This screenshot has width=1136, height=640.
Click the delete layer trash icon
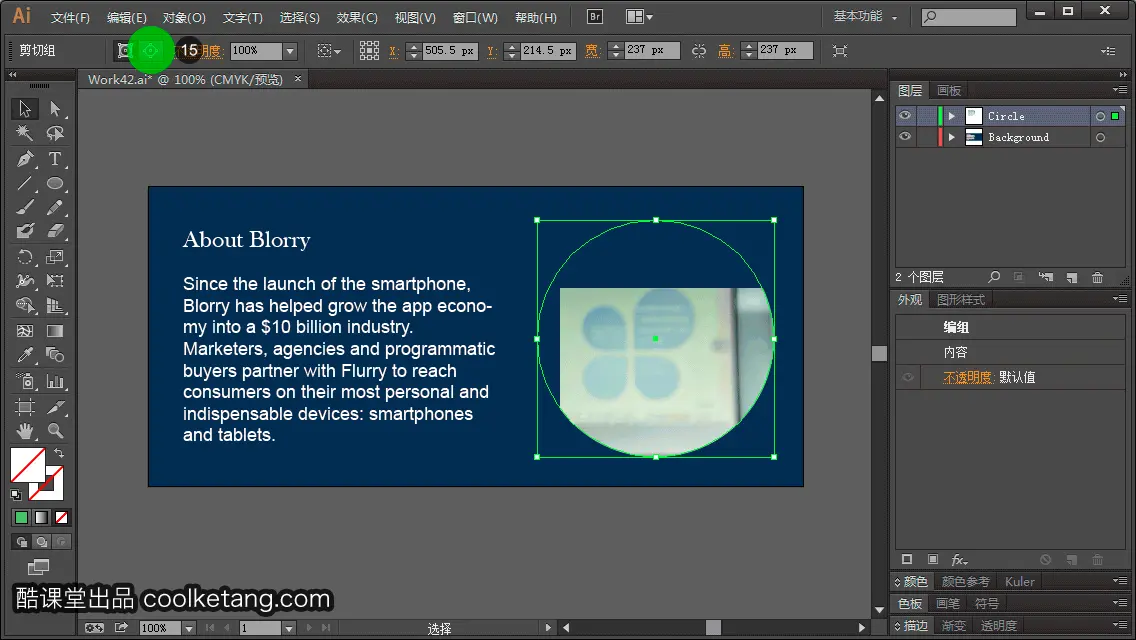click(x=1098, y=278)
